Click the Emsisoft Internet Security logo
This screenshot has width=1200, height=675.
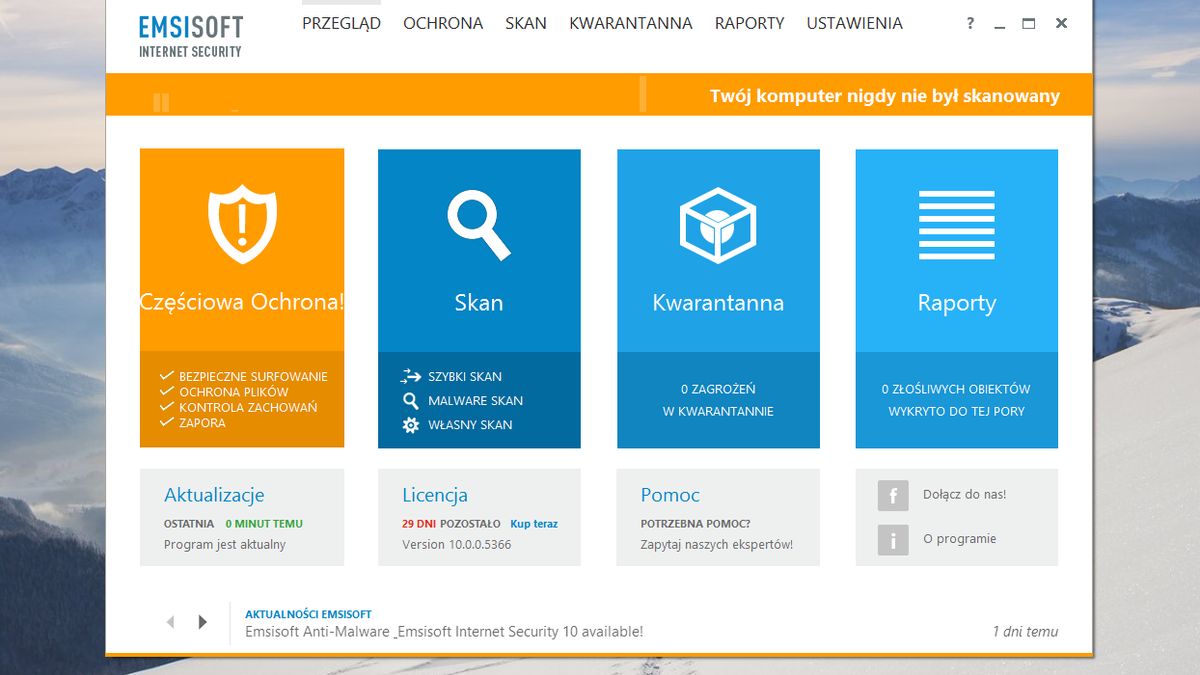coord(191,36)
